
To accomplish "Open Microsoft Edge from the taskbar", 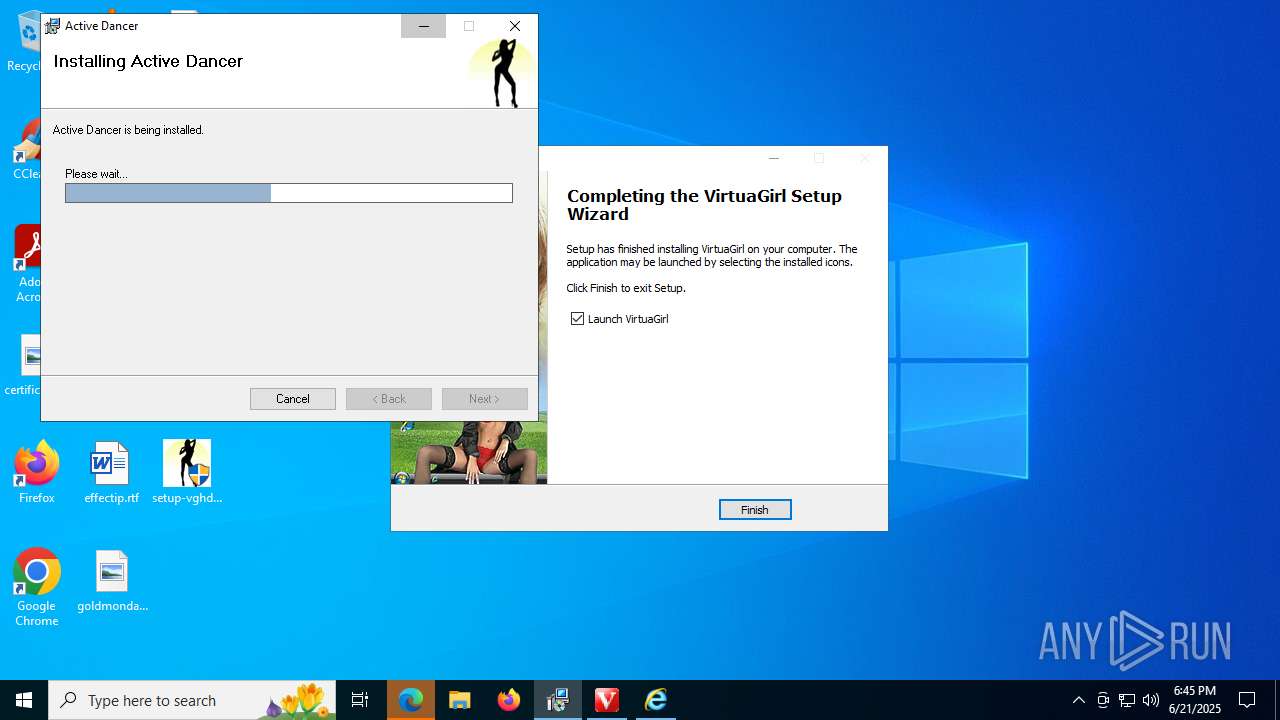I will point(411,700).
